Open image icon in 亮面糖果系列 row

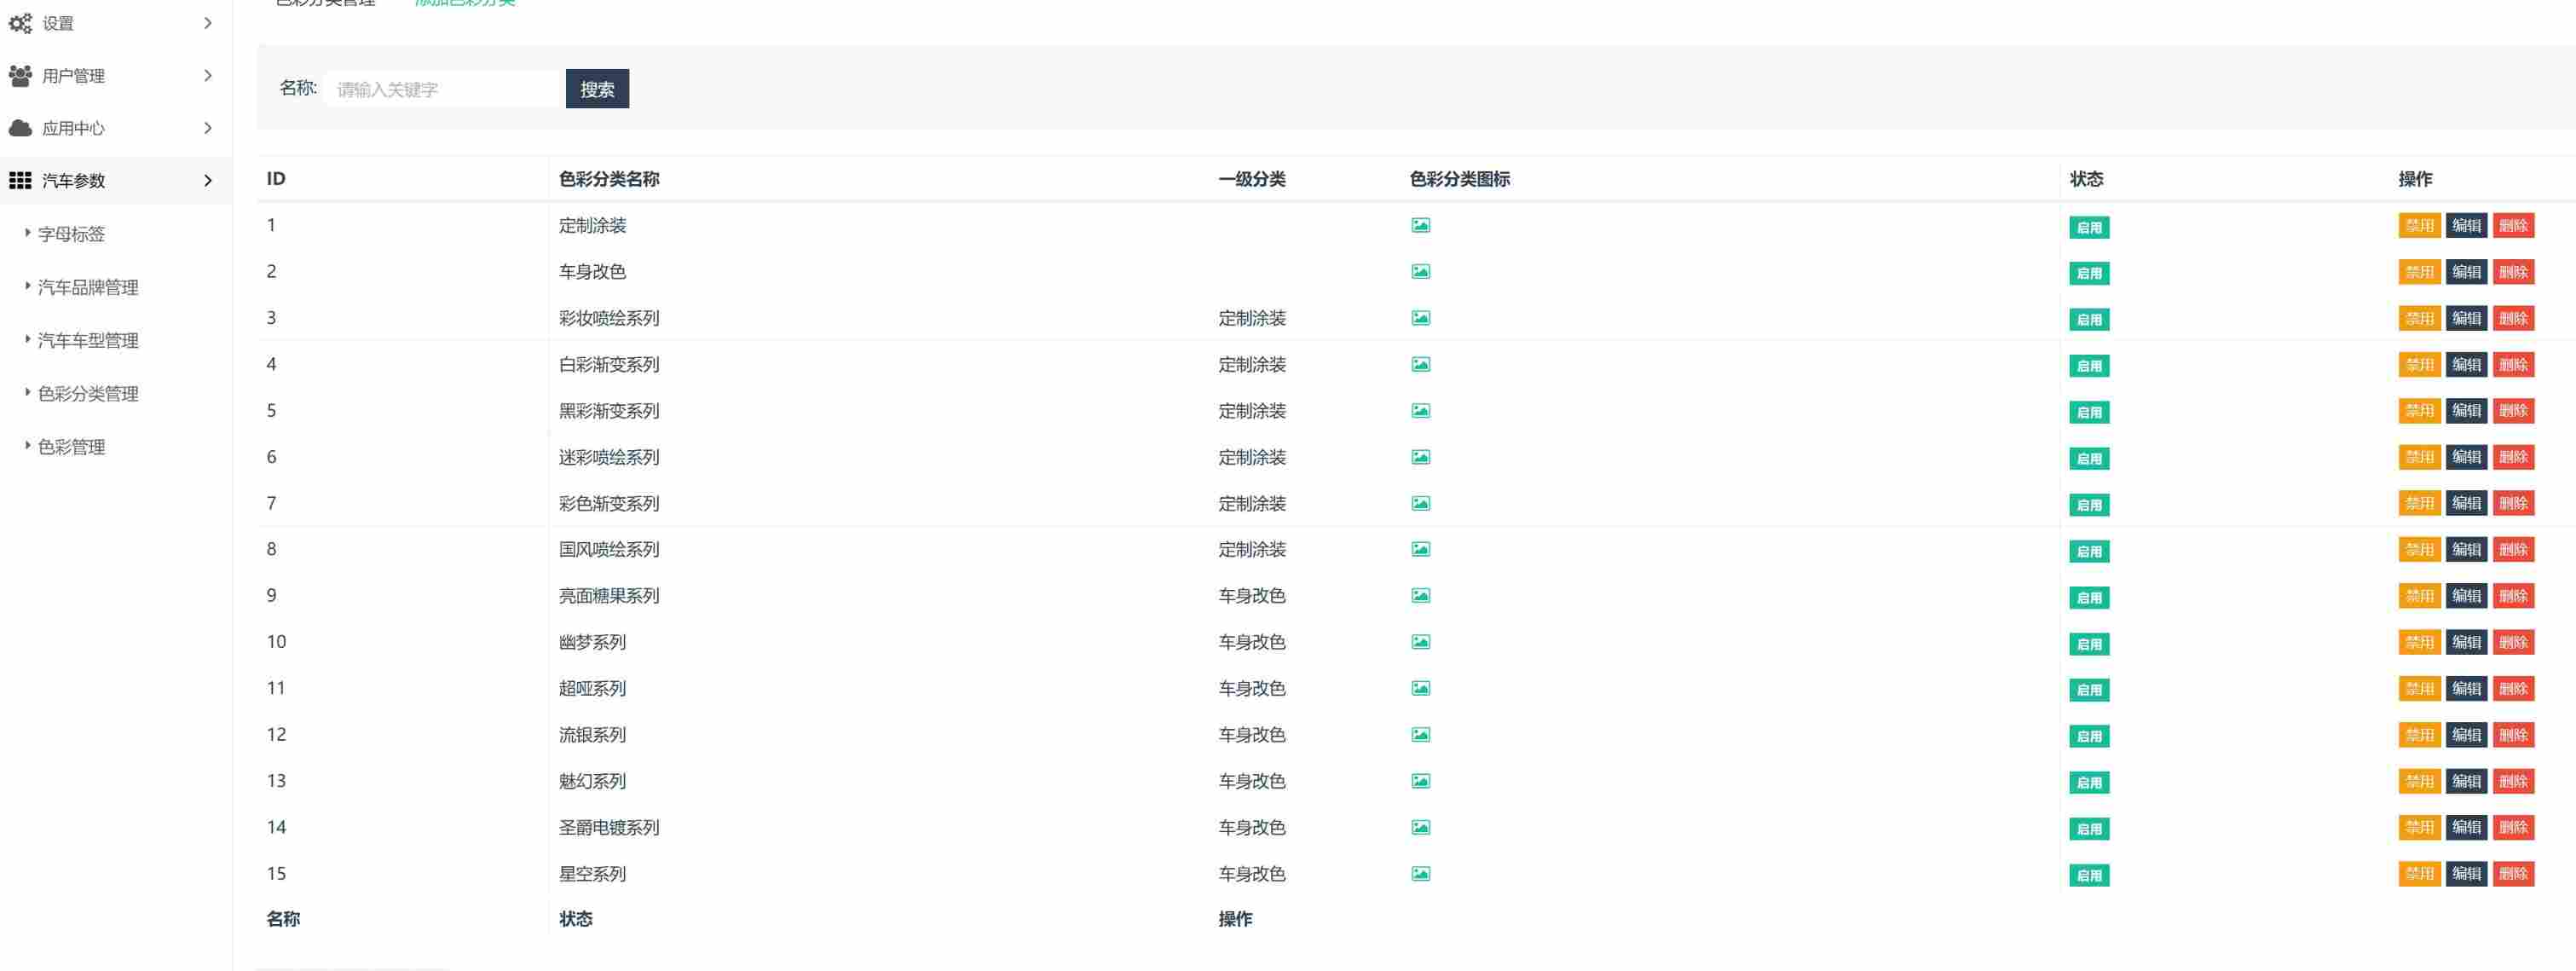coord(1420,595)
